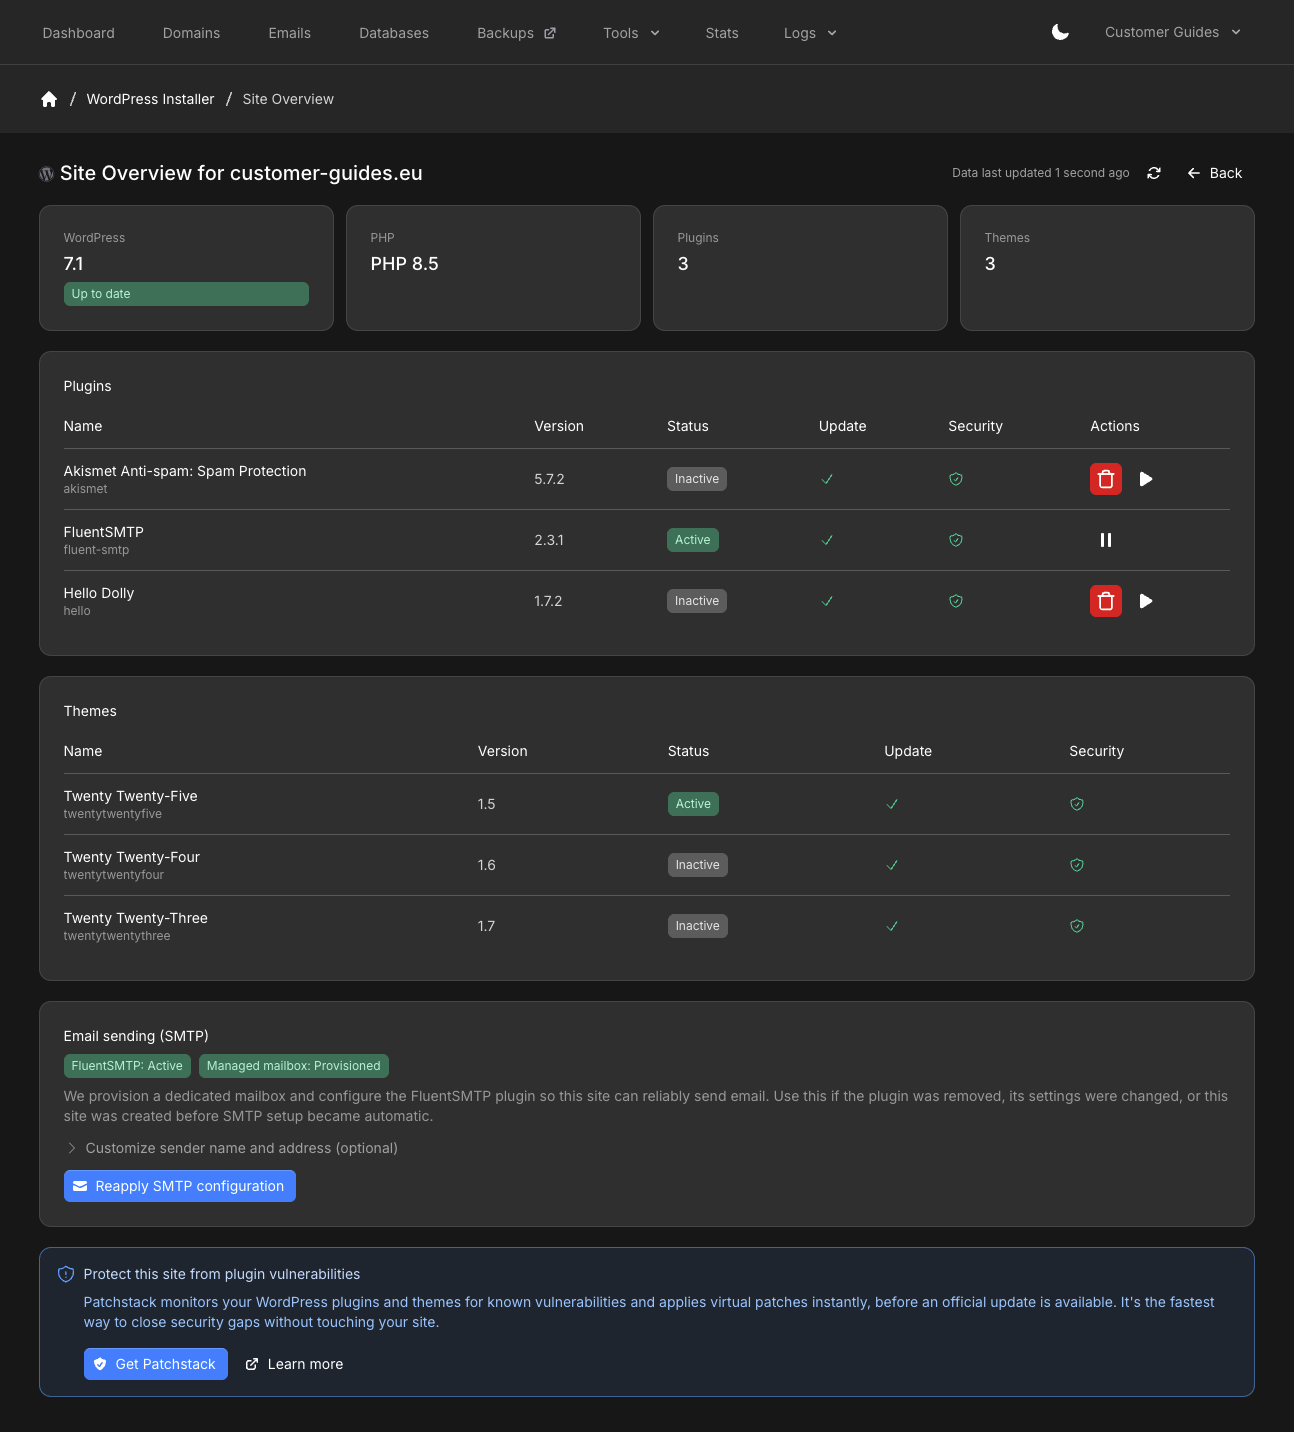Click the Back button

coord(1214,173)
